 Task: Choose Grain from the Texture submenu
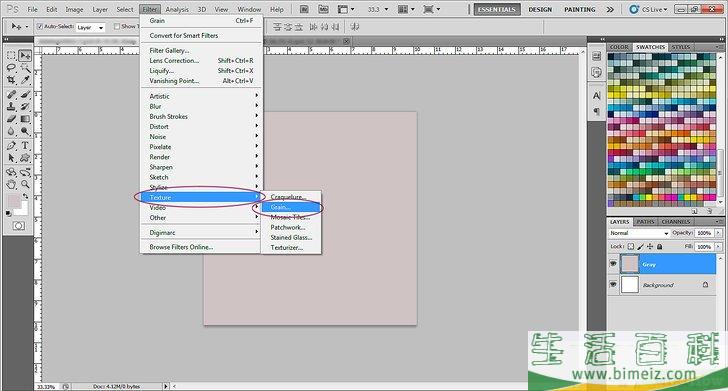point(291,207)
